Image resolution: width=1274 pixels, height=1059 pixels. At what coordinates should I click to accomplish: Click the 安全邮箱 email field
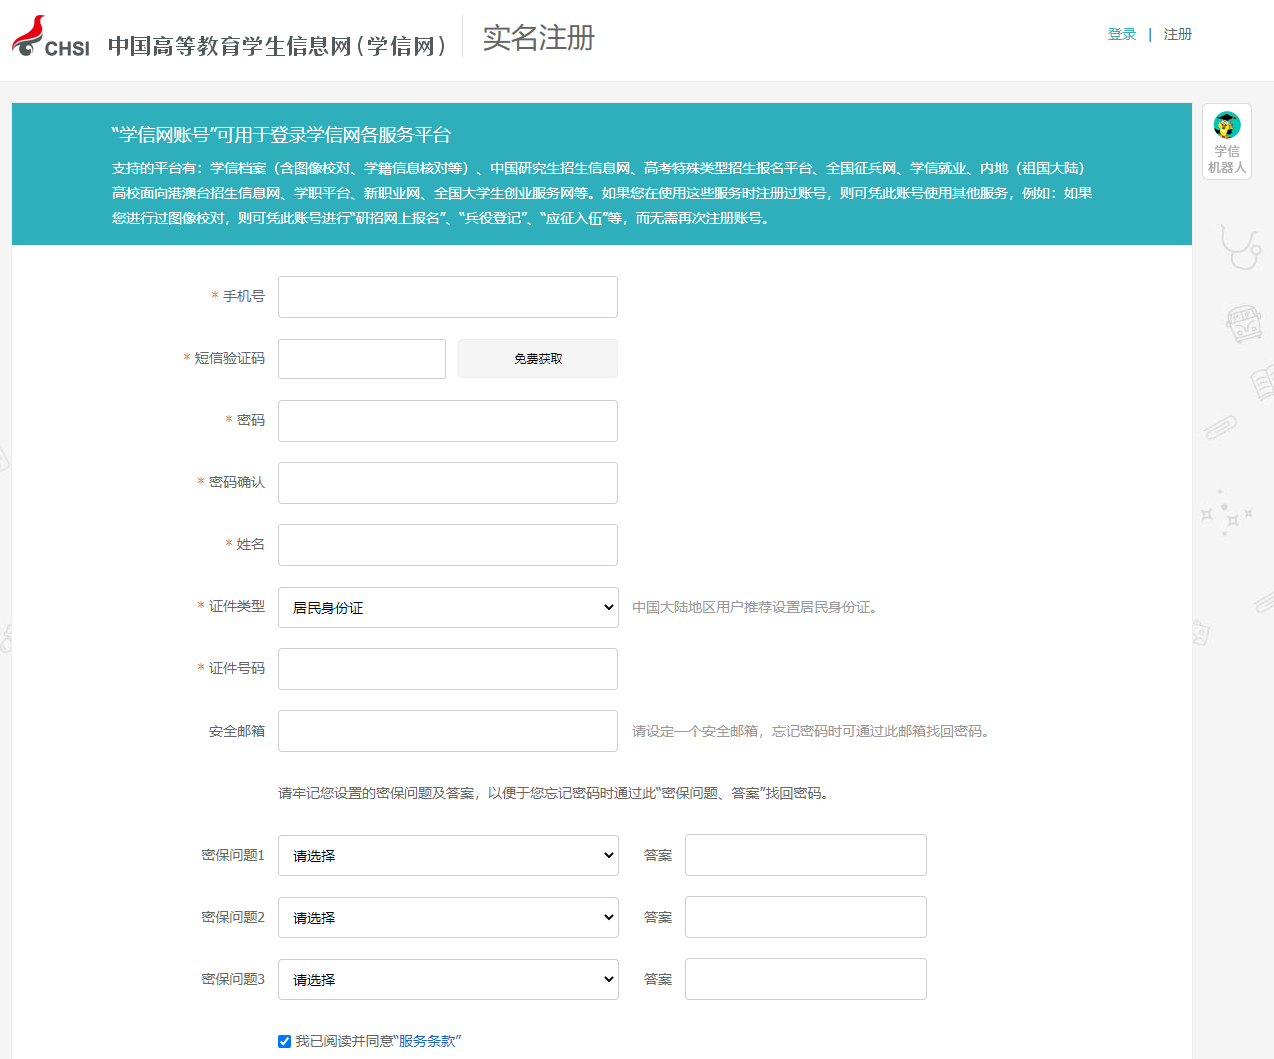447,731
